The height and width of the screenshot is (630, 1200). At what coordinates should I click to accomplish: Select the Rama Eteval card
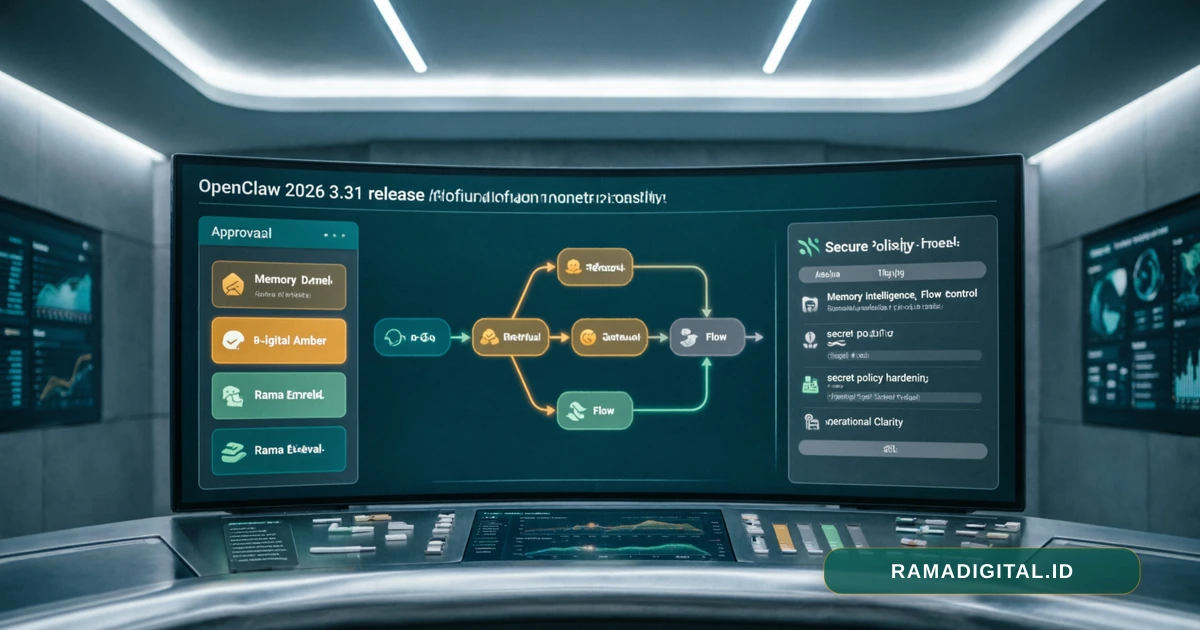(278, 451)
